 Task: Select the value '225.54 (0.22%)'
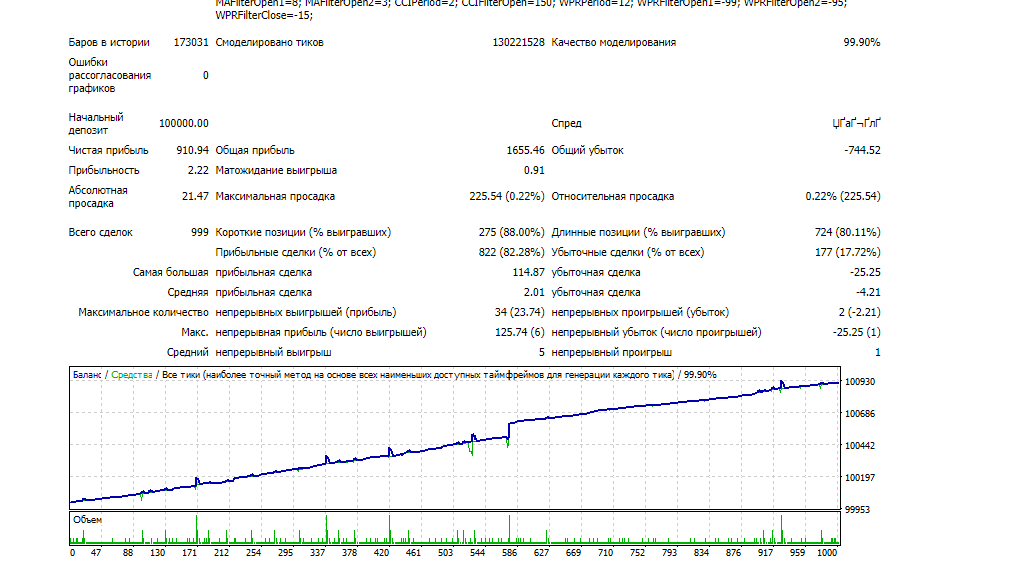[507, 197]
